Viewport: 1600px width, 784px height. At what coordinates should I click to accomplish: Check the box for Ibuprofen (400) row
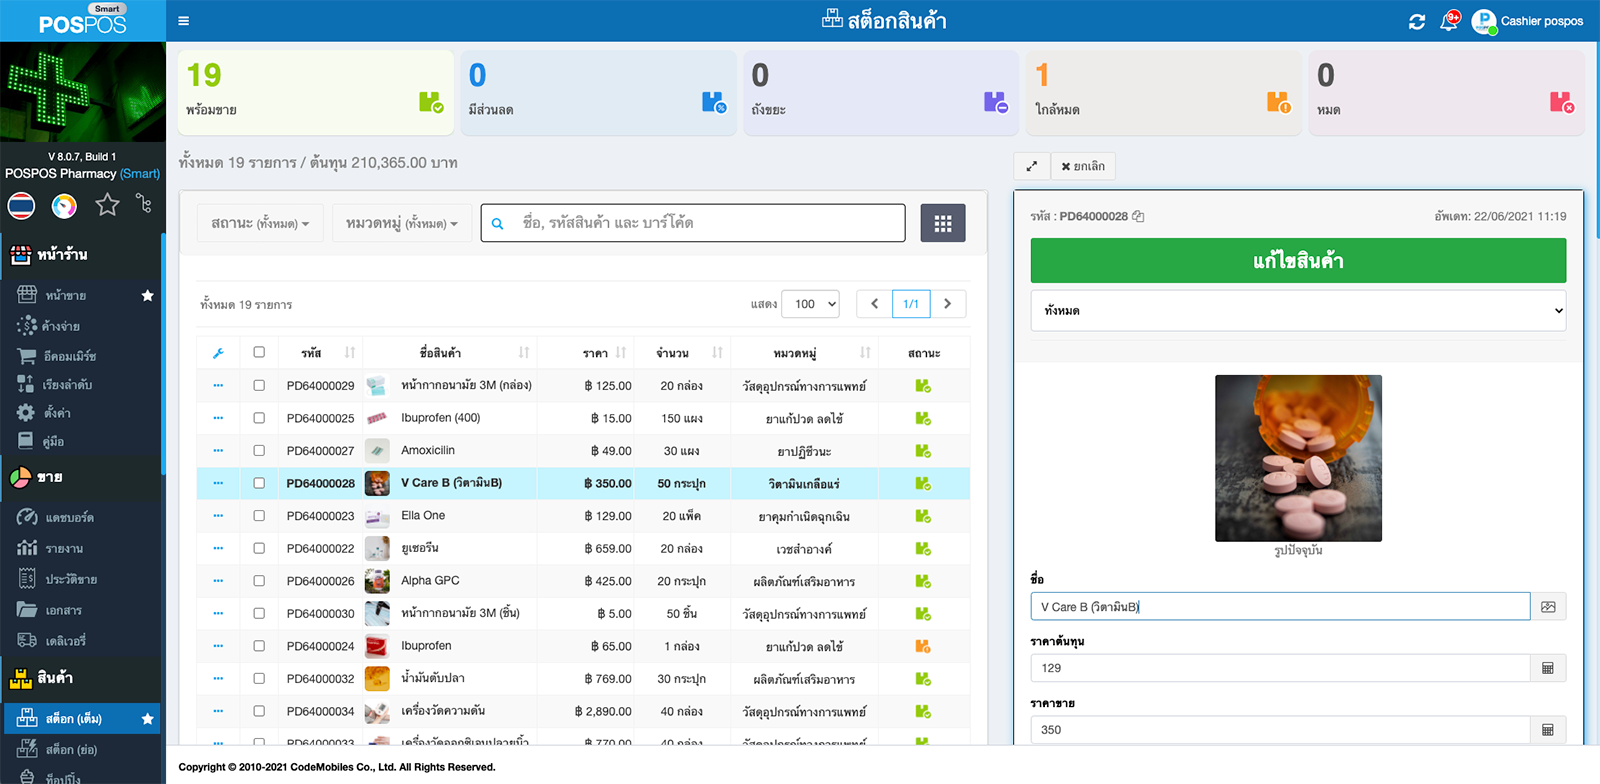click(259, 418)
